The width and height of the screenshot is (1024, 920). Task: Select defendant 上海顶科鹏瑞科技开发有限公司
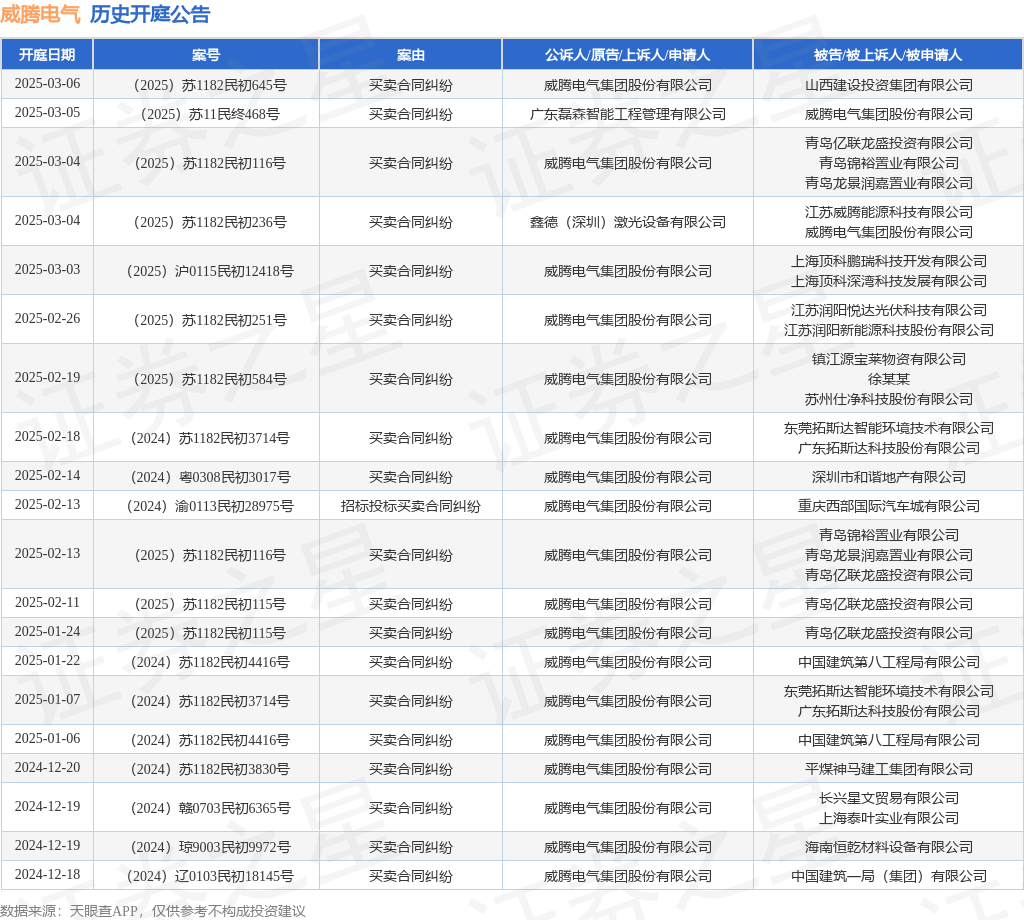coord(889,261)
